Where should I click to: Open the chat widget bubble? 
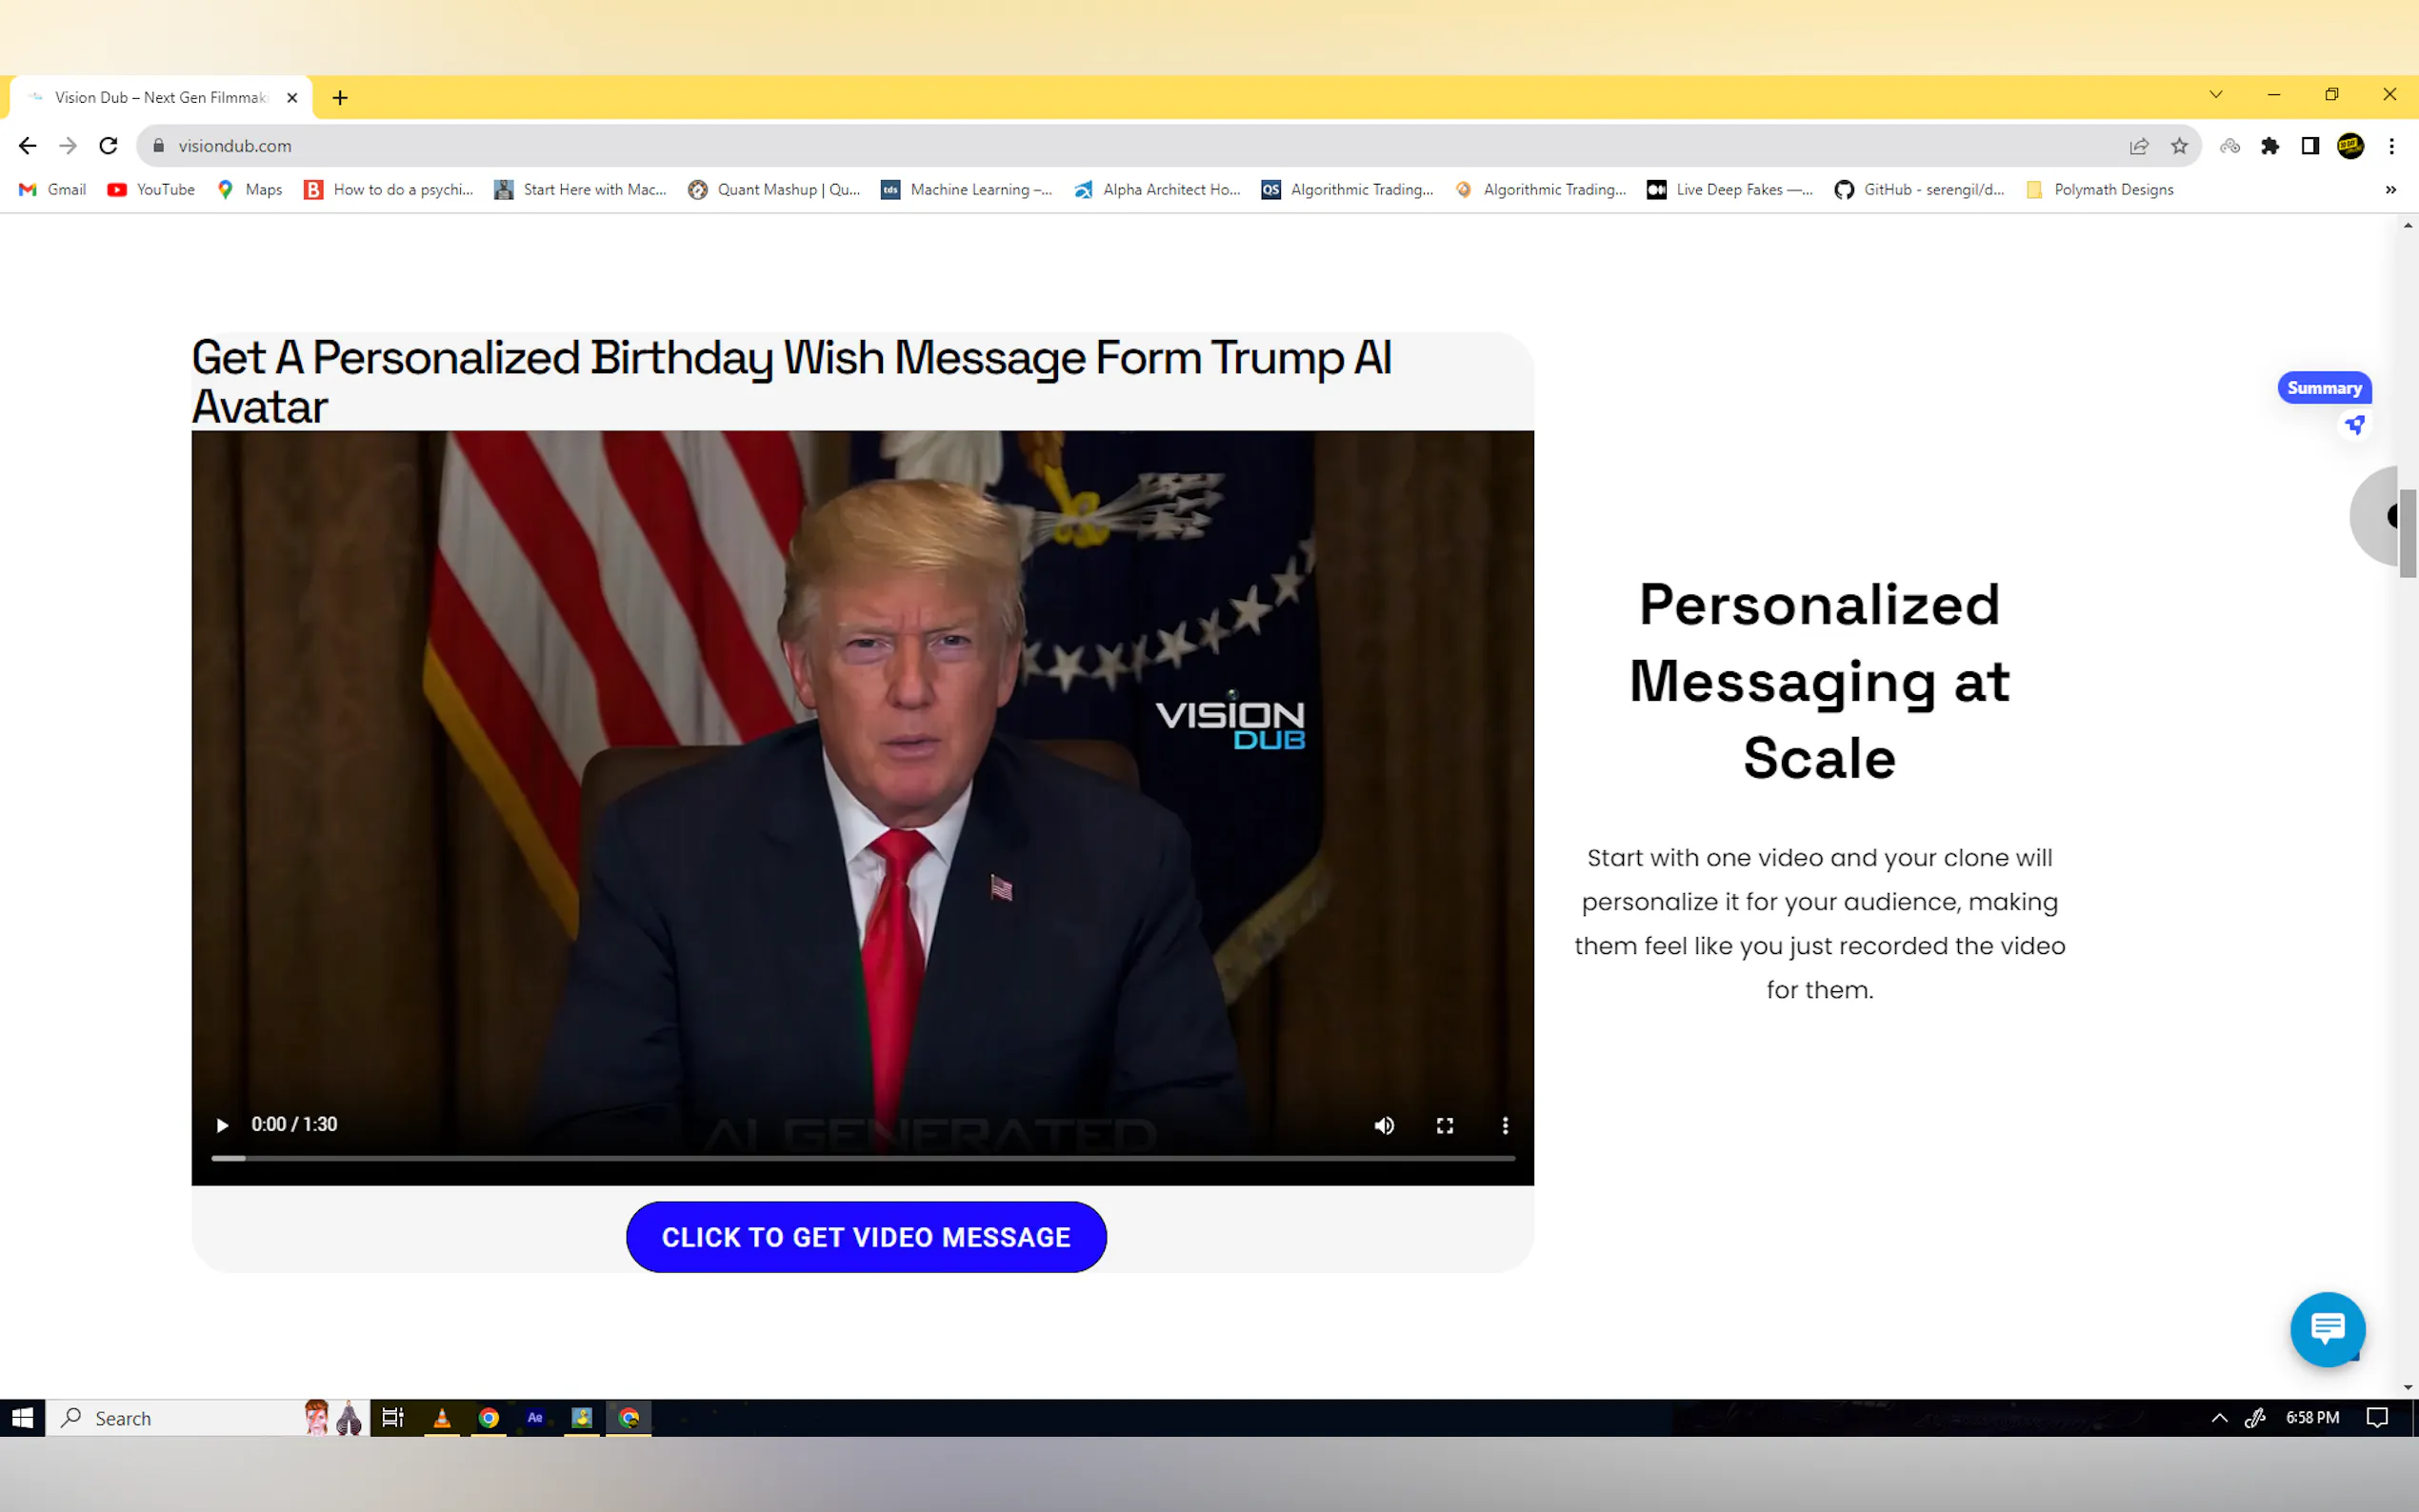[2327, 1329]
